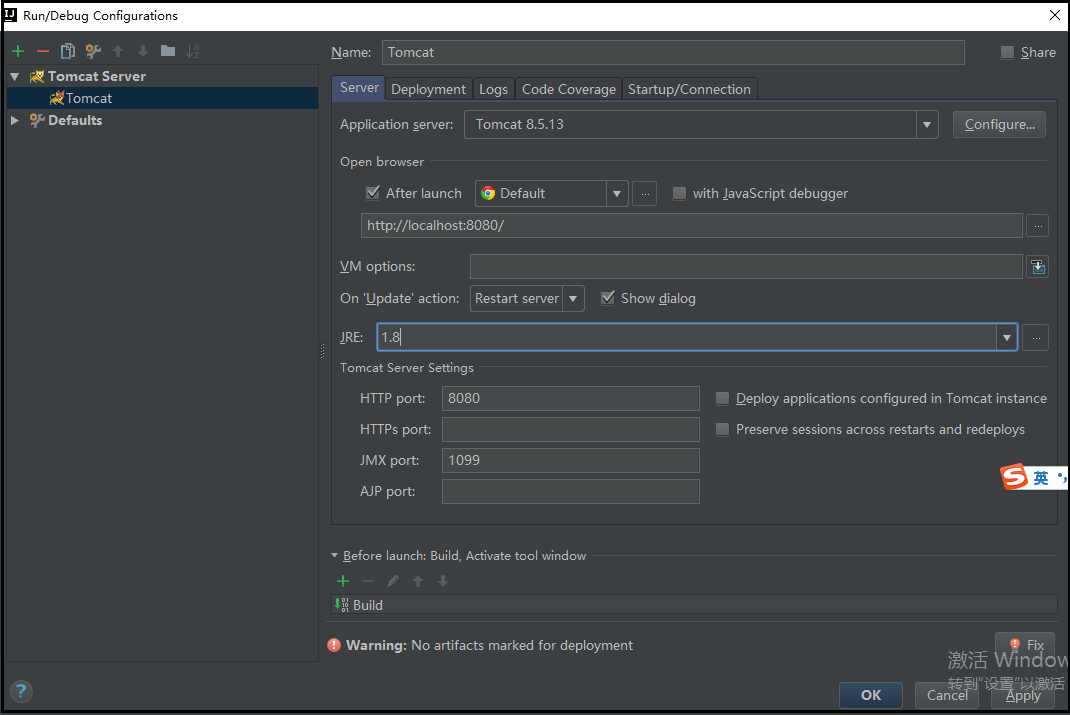Click the HTTPs port field

570,429
